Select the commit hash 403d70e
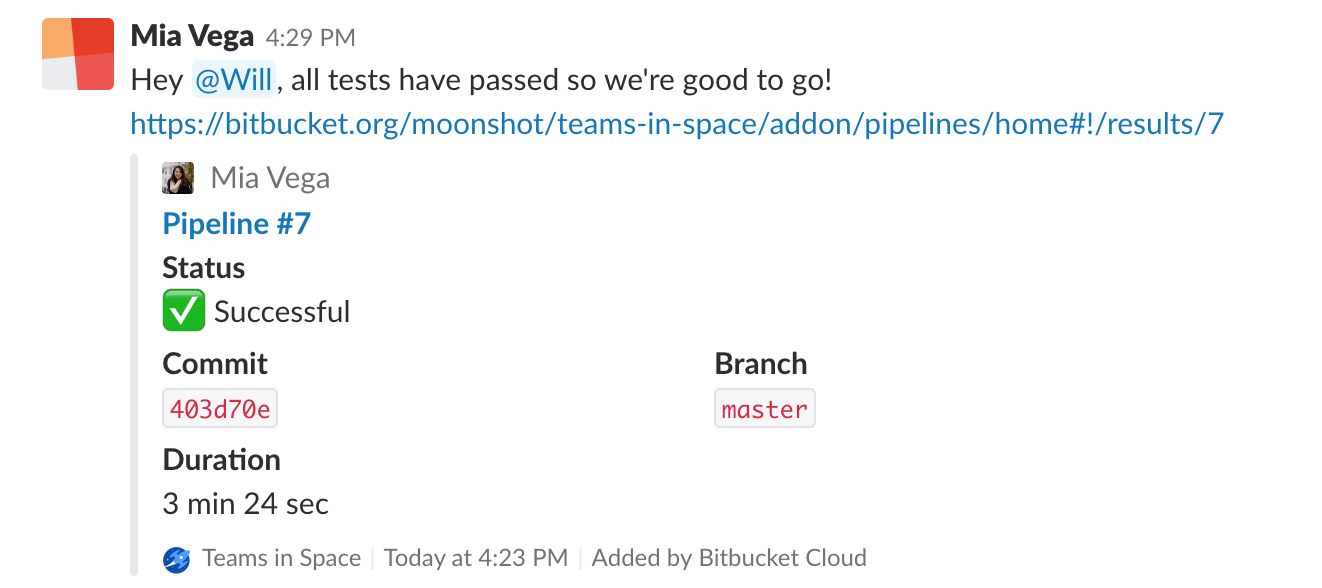The height and width of the screenshot is (588, 1322). (x=220, y=407)
